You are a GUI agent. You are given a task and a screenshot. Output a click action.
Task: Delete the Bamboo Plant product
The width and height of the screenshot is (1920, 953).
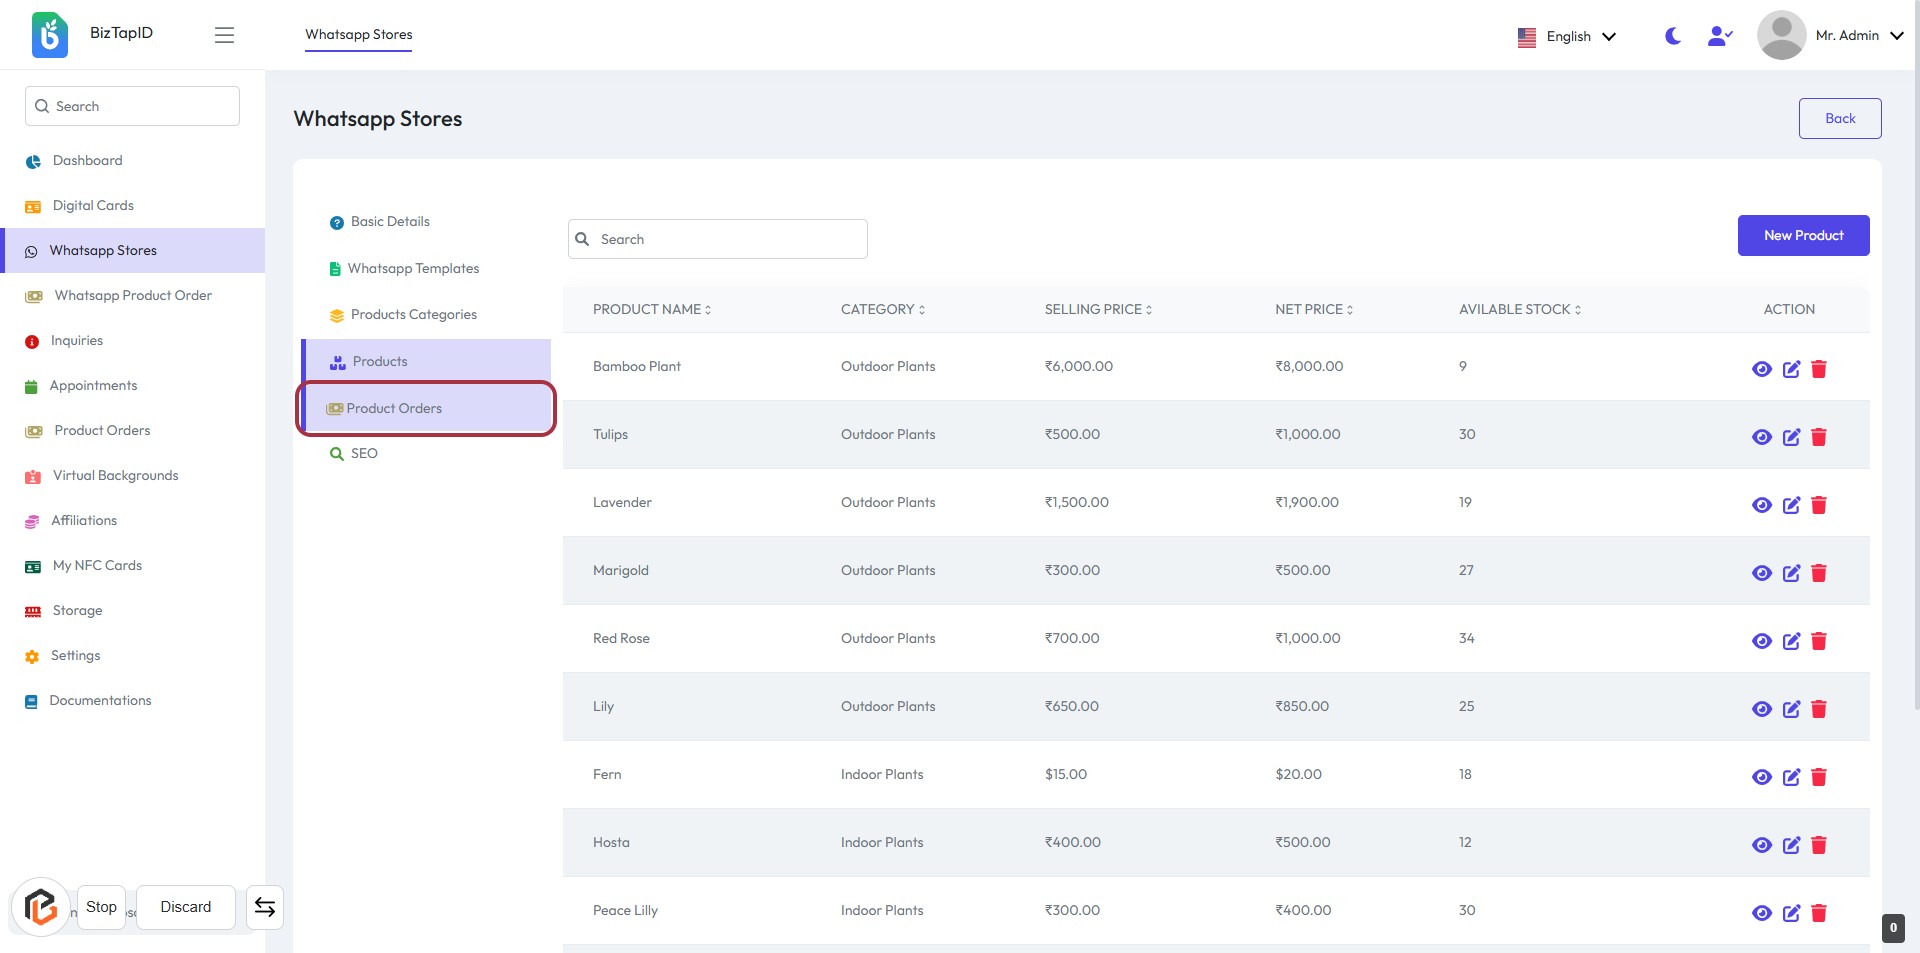click(x=1819, y=369)
